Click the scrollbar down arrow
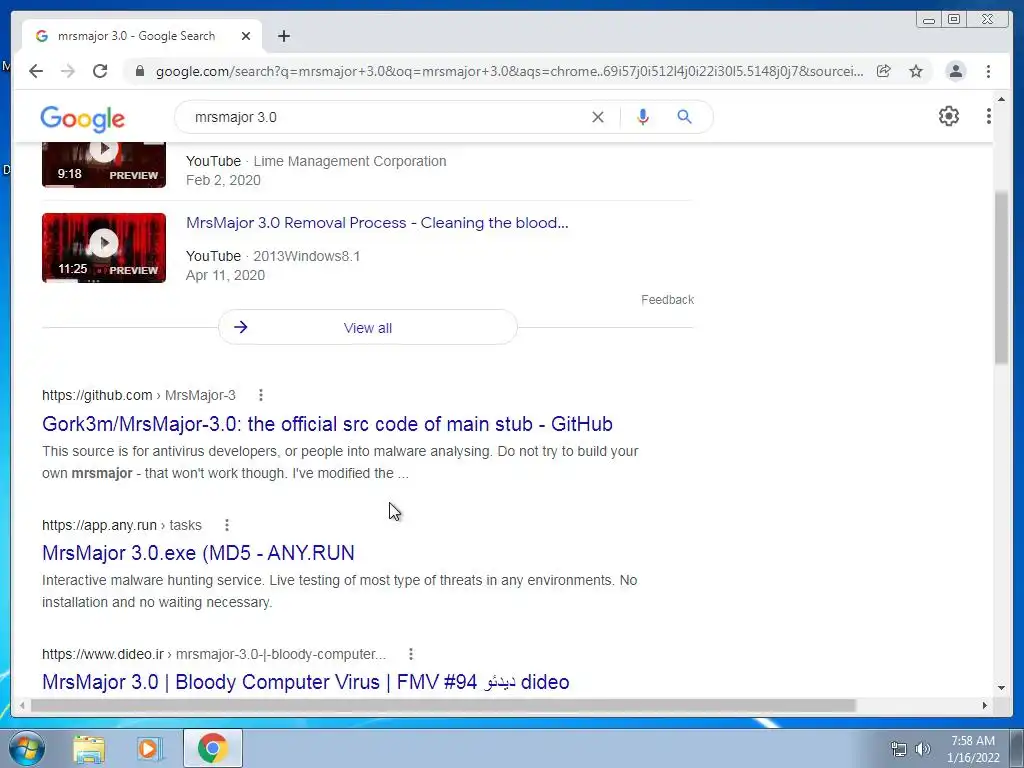This screenshot has height=768, width=1024. pyautogui.click(x=1001, y=687)
